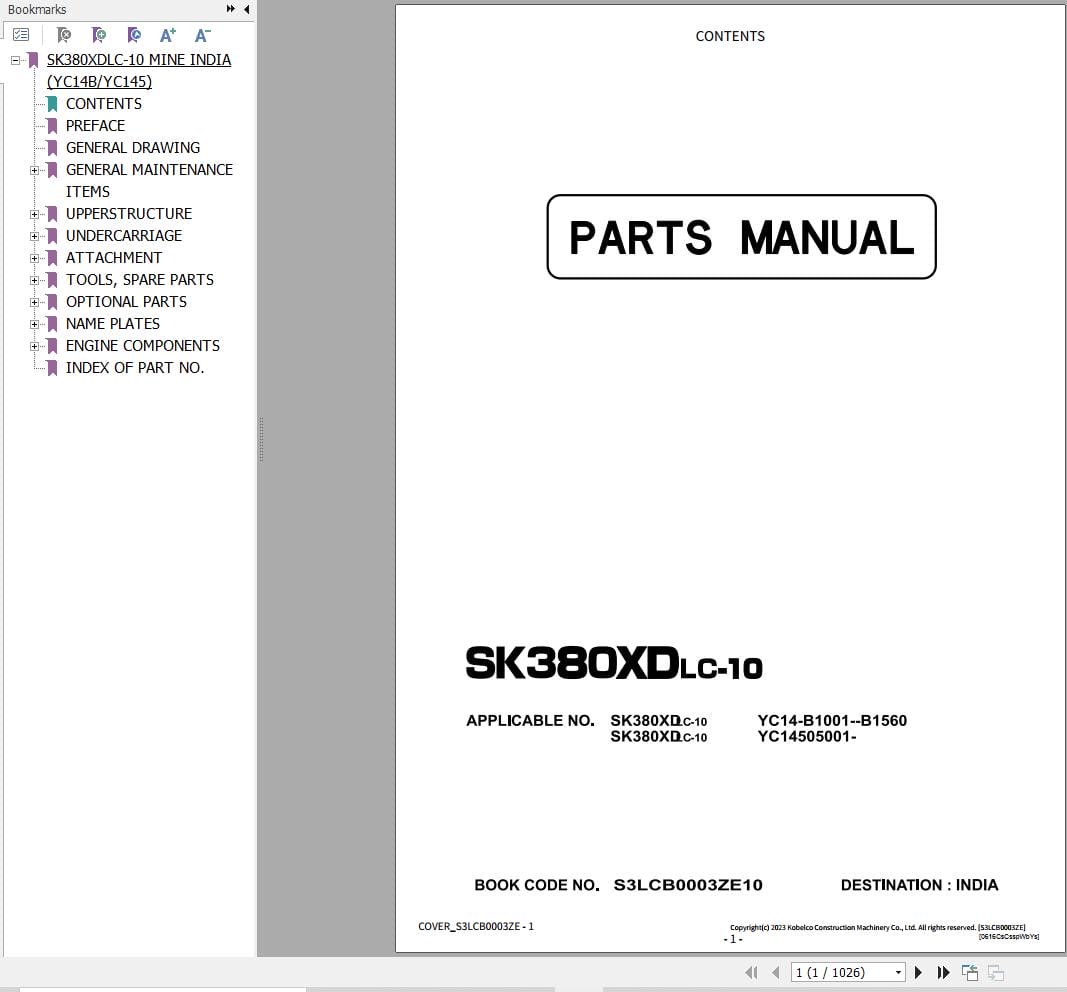Jump to the first page icon
This screenshot has width=1067, height=992.
tap(752, 972)
